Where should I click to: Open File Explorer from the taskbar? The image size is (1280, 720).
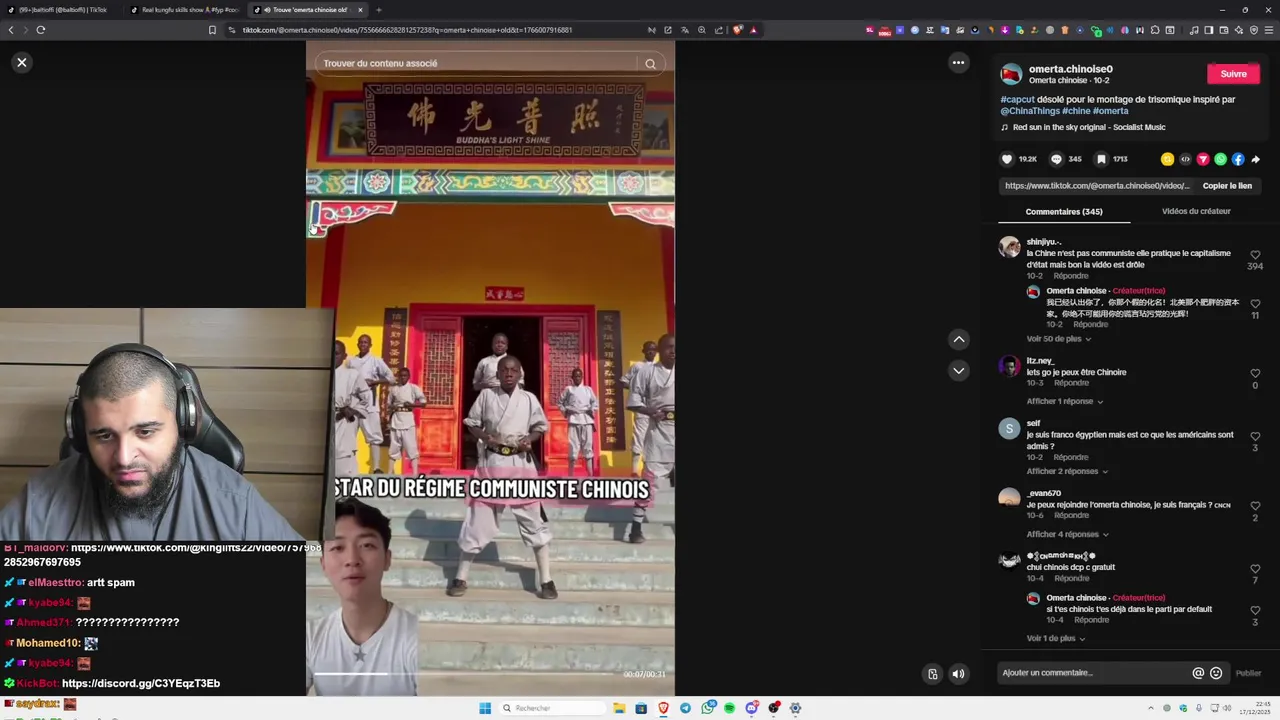click(x=619, y=708)
